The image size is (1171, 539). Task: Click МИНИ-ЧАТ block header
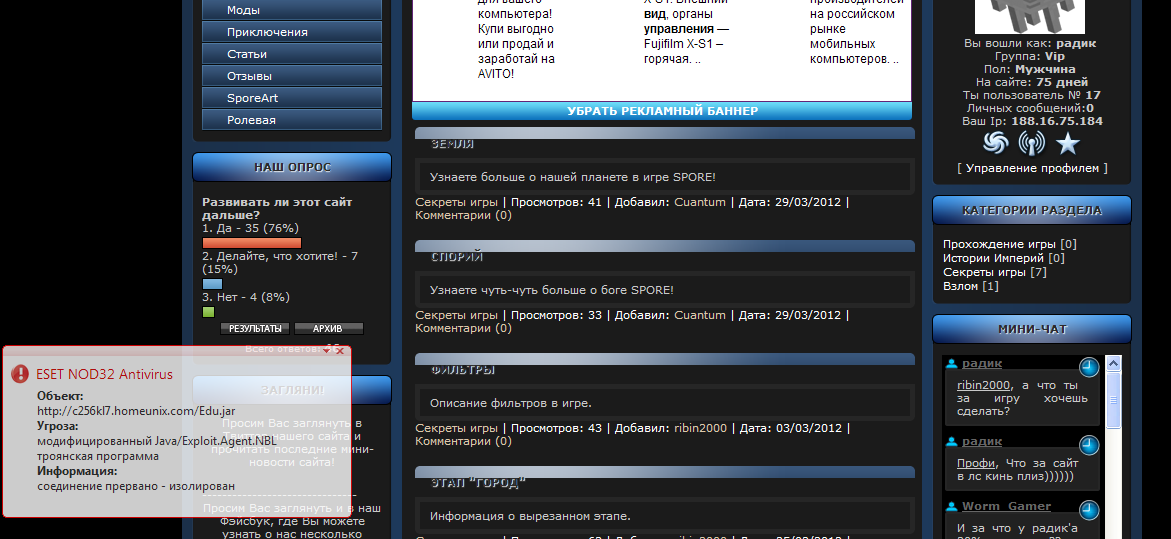coord(1032,329)
